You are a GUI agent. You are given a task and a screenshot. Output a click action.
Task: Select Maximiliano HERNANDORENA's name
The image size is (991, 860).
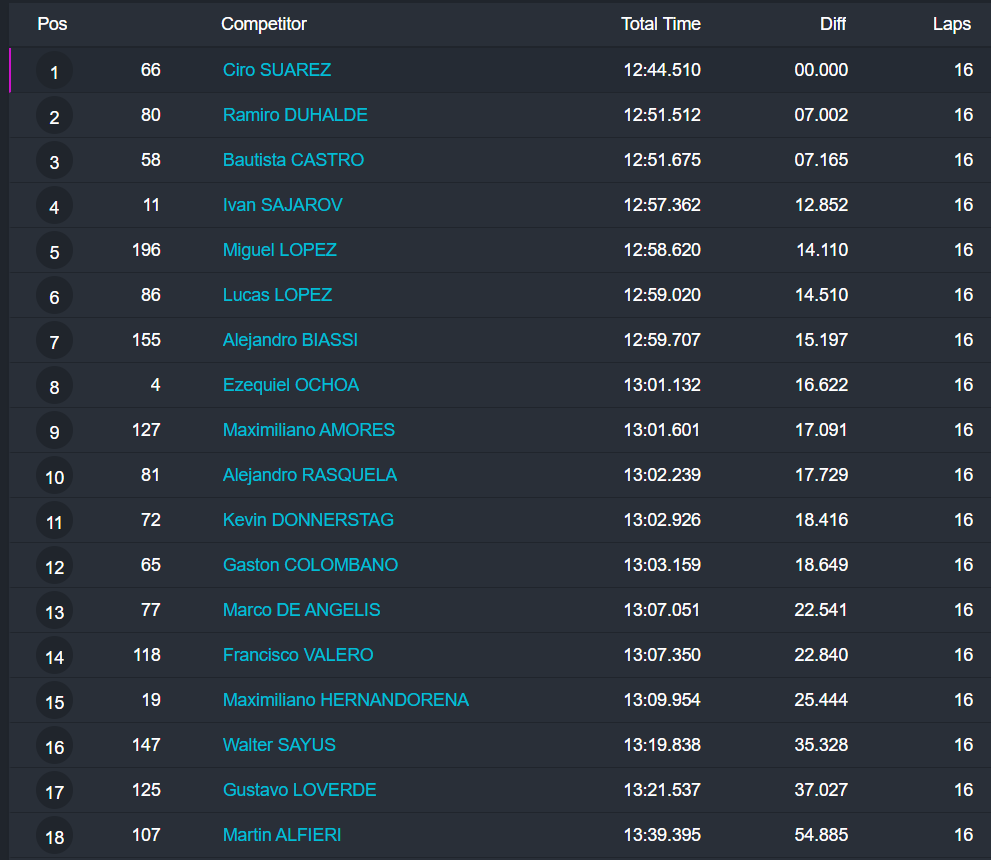point(345,700)
